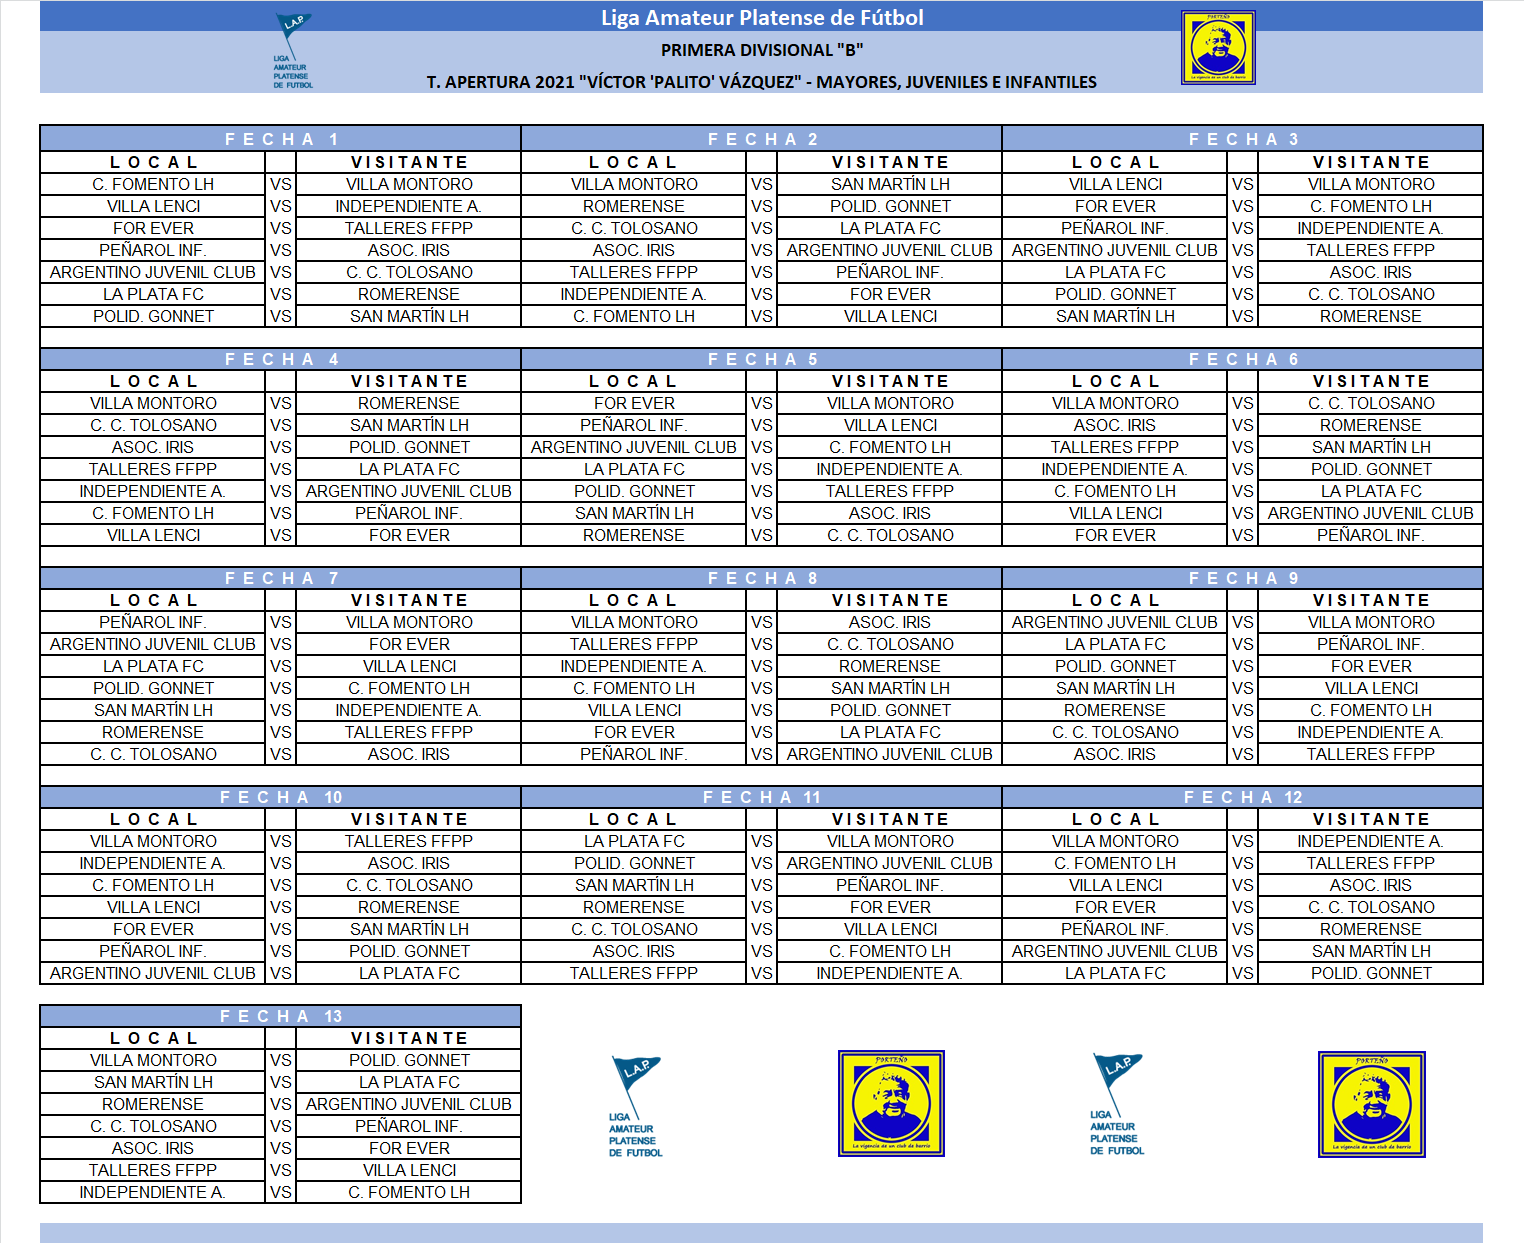Select 'VILLA MONTORO' in Fecha 9
The image size is (1524, 1243).
point(1371,622)
